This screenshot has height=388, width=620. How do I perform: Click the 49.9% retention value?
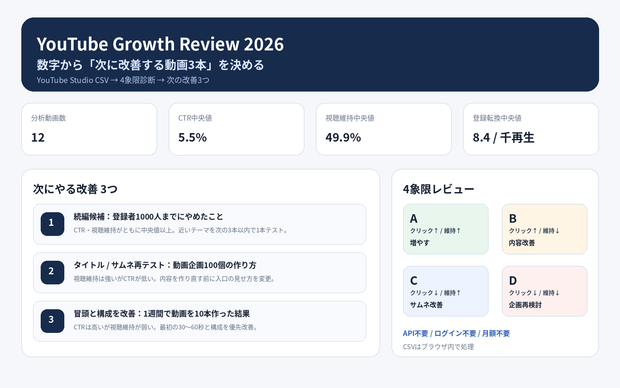(x=343, y=138)
